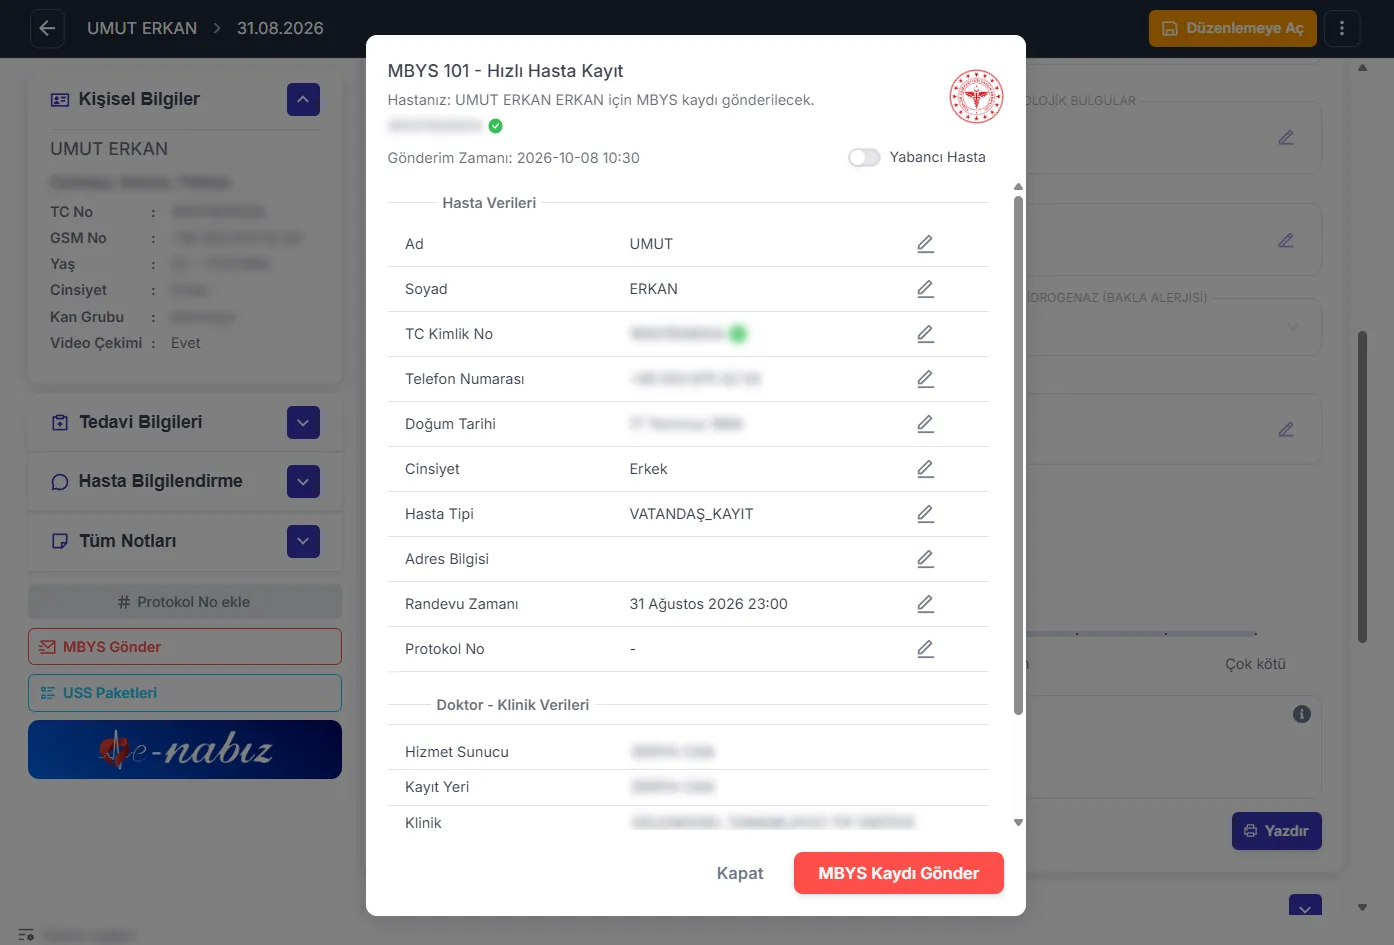The image size is (1394, 945).
Task: Click the e-nabız banner
Action: point(185,750)
